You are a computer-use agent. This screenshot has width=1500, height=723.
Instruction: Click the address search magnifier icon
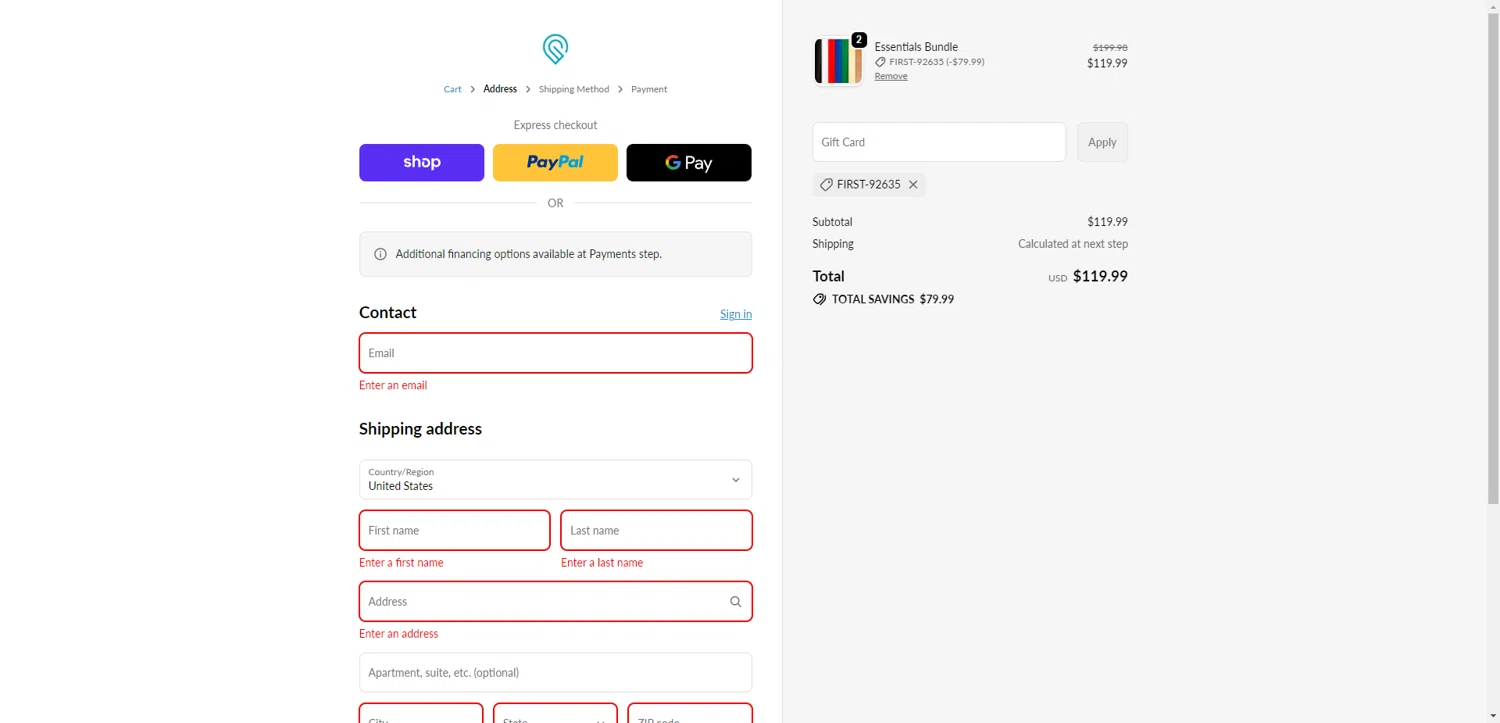pos(735,602)
